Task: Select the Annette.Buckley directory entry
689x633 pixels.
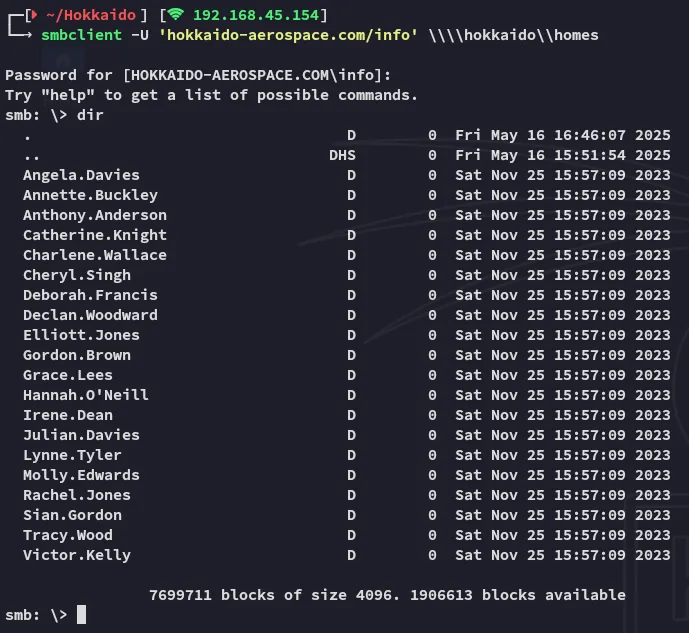Action: 90,195
